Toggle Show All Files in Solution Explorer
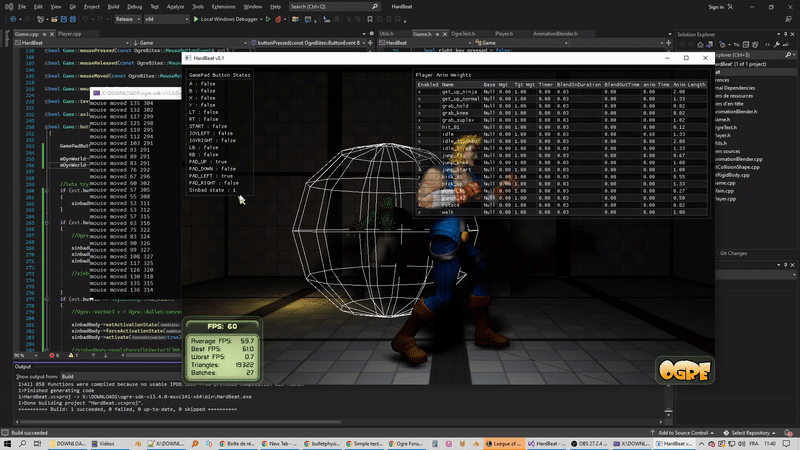The image size is (800, 450). pos(755,45)
